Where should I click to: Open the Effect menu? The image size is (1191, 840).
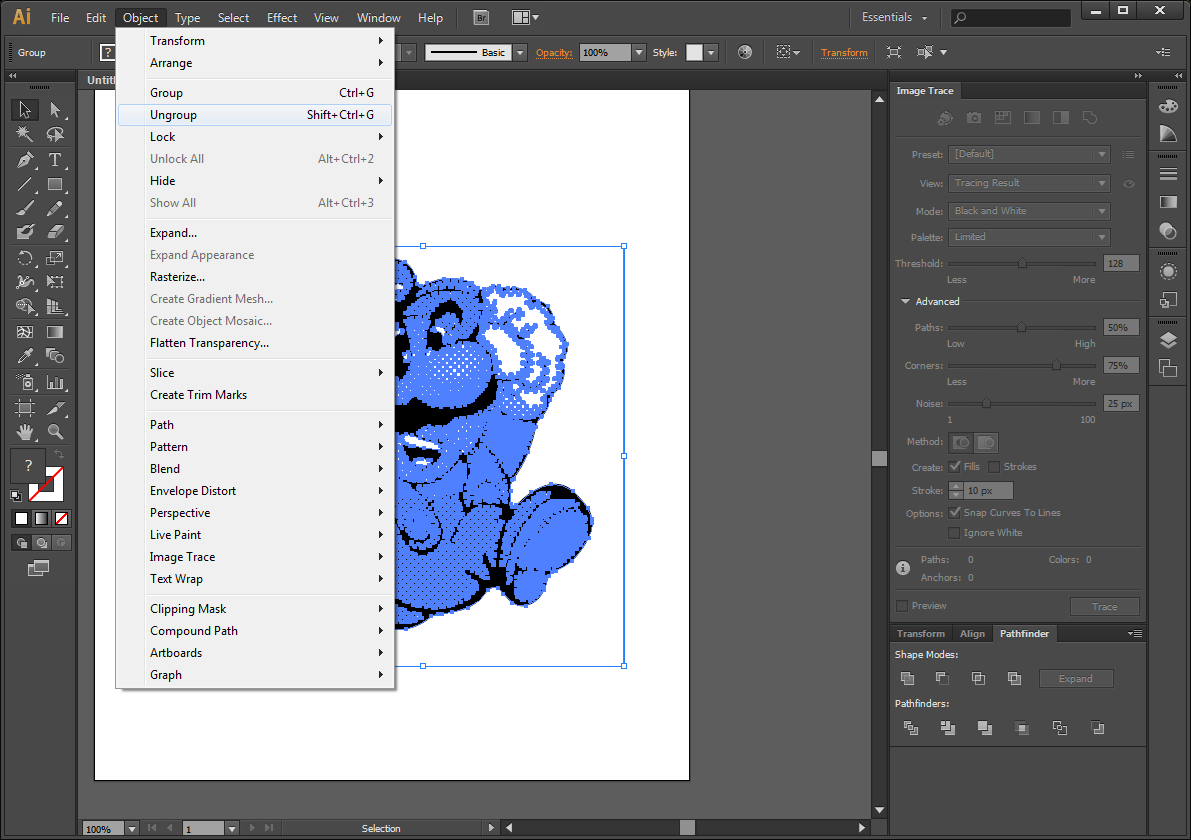282,17
